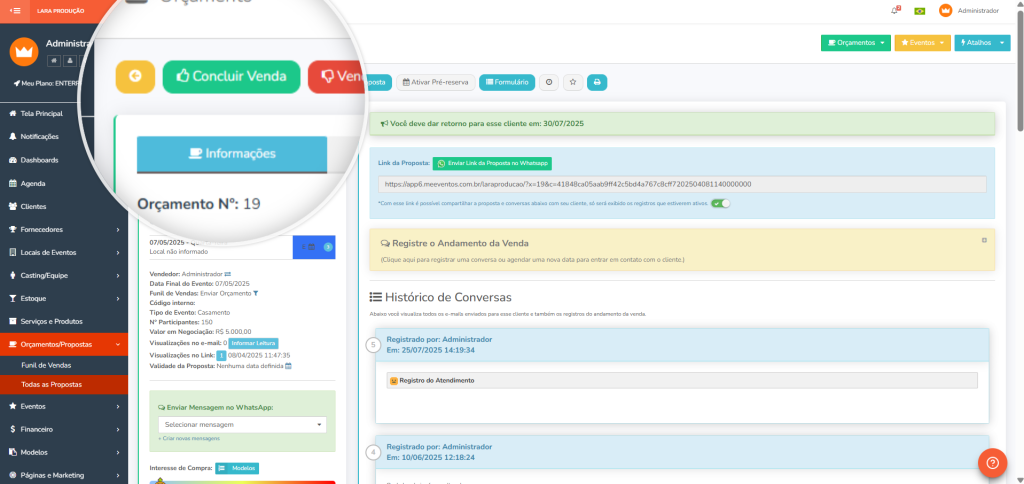Click the calendar icon in the blue date box
Image resolution: width=1024 pixels, height=484 pixels.
pyautogui.click(x=312, y=247)
